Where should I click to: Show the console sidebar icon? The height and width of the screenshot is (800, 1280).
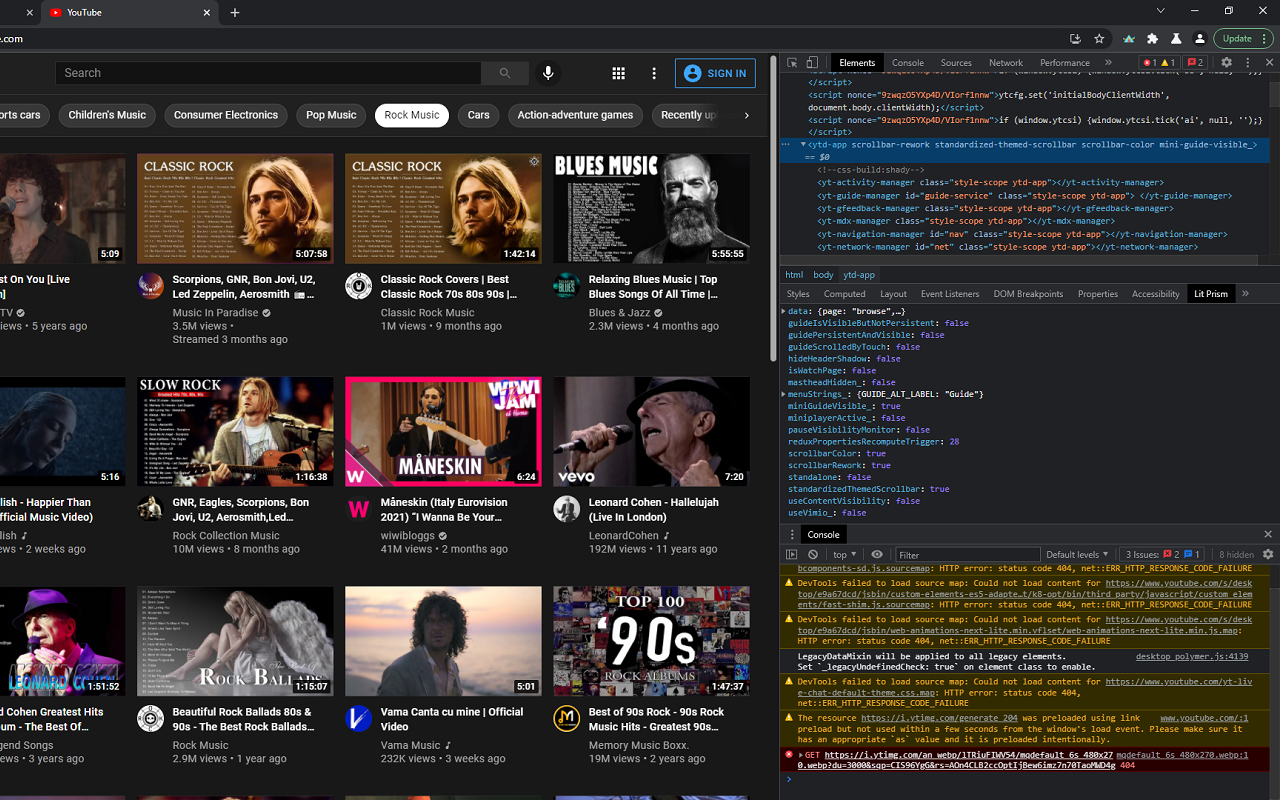[792, 554]
